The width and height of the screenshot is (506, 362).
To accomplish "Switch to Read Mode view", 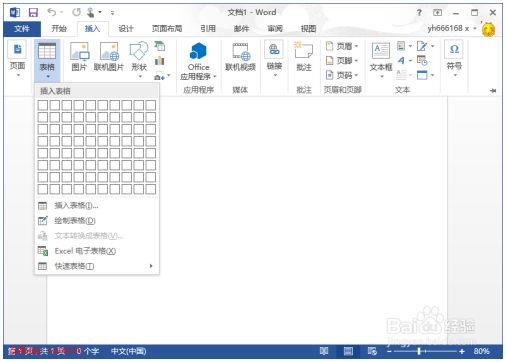I will [x=324, y=351].
